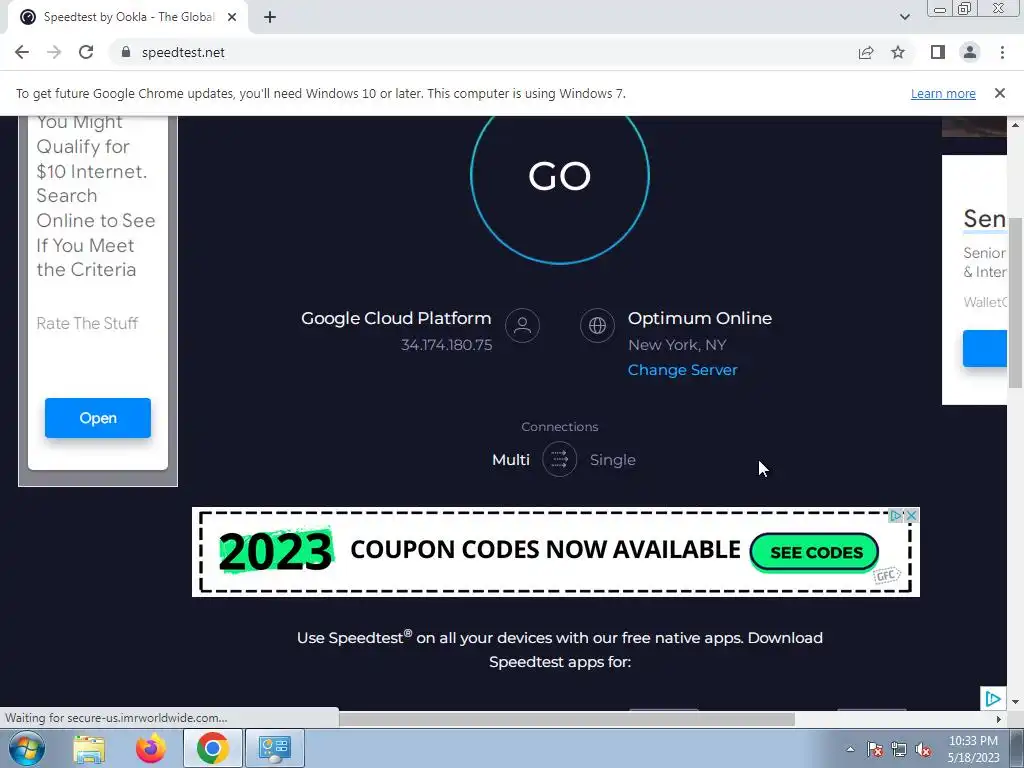Close the Speedtest by Ookla tab

[232, 17]
